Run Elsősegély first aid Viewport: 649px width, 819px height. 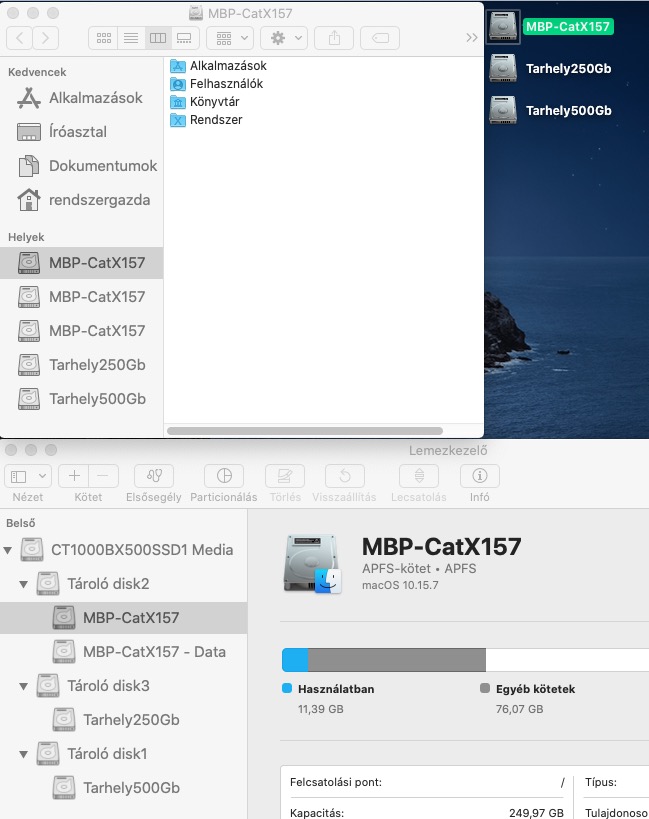pyautogui.click(x=154, y=476)
